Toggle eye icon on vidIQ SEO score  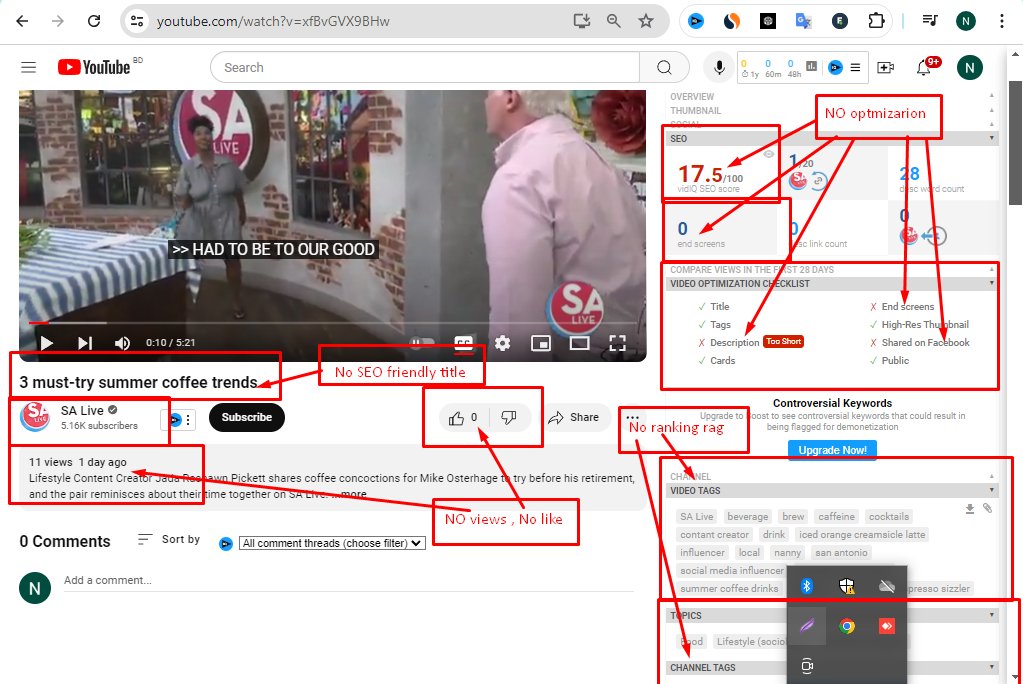(x=769, y=154)
